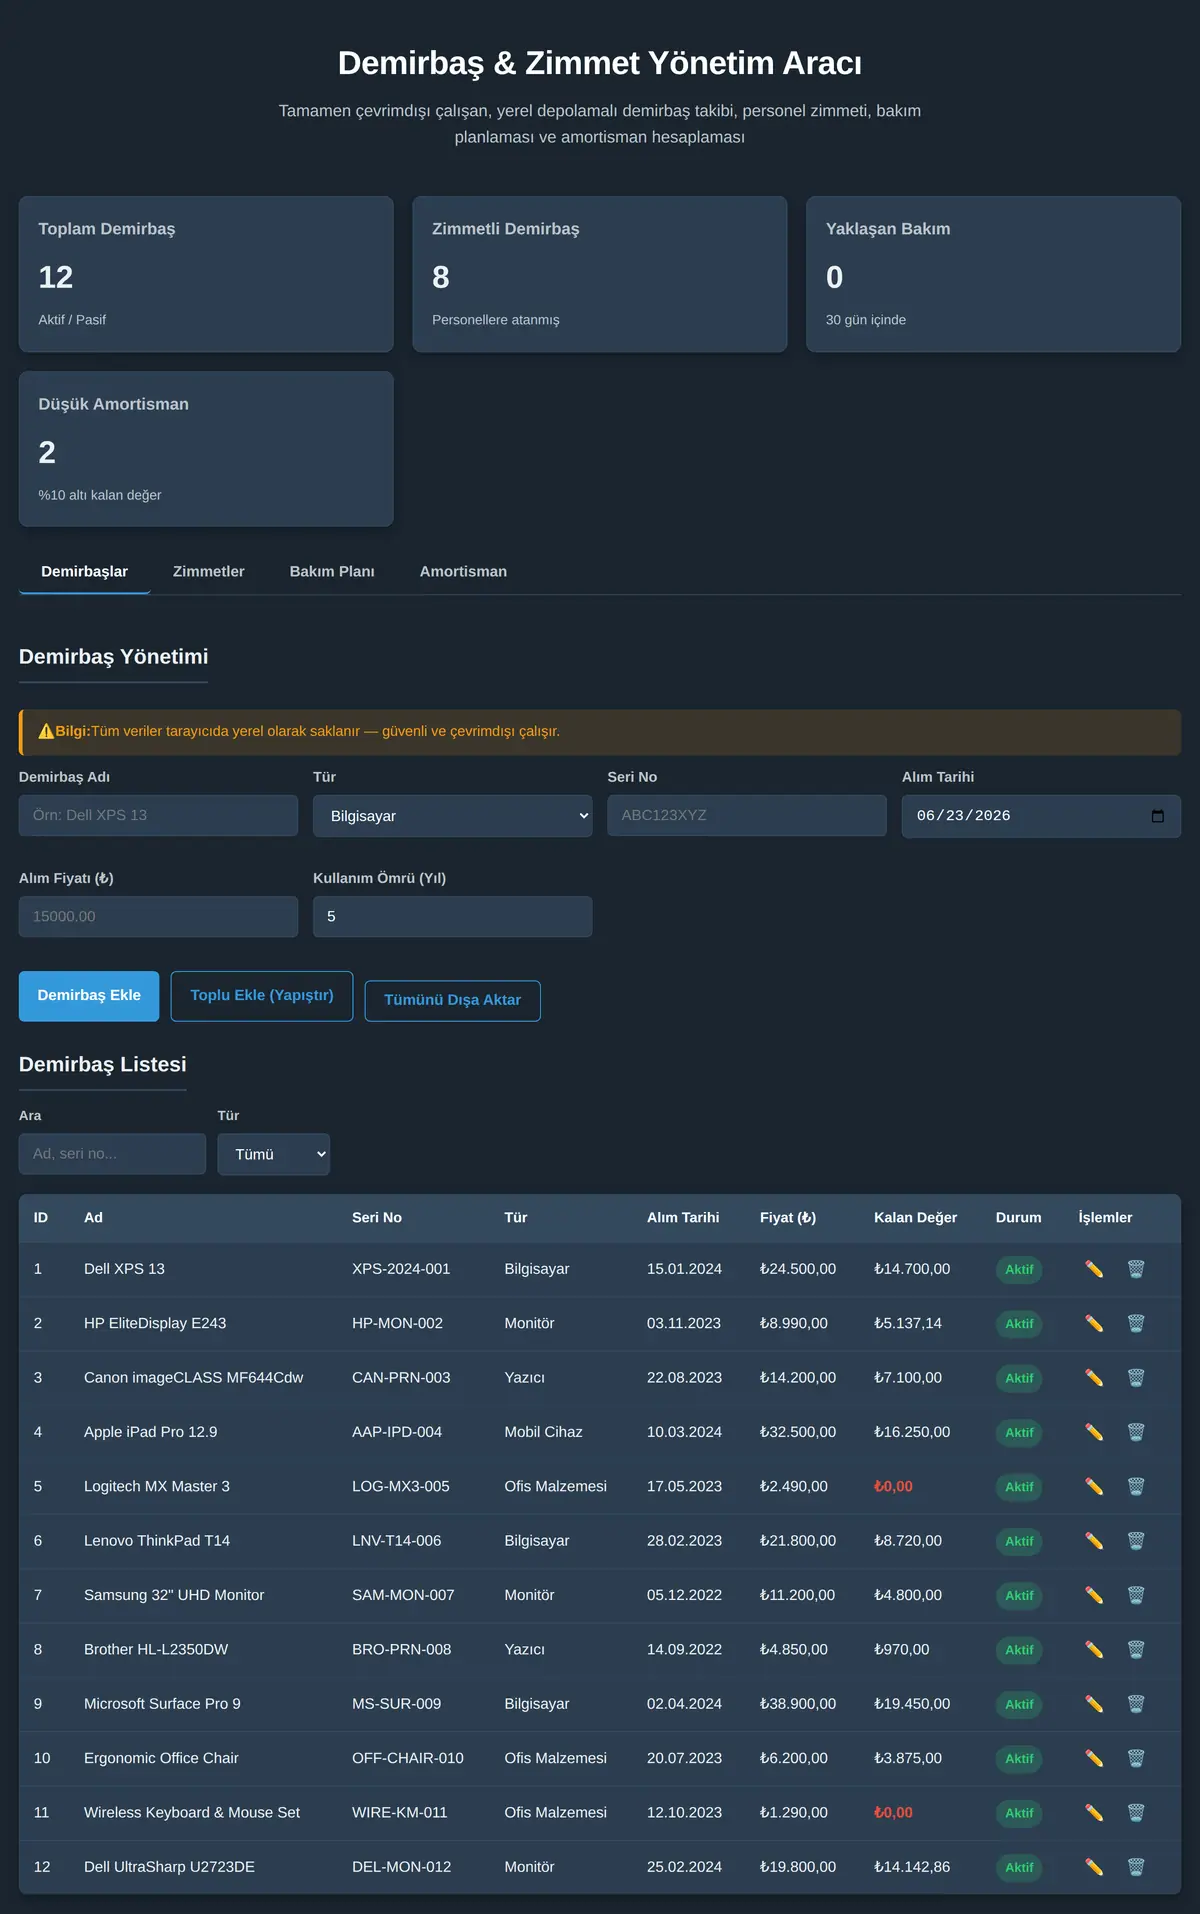
Task: Click into the Seri No field
Action: 747,815
